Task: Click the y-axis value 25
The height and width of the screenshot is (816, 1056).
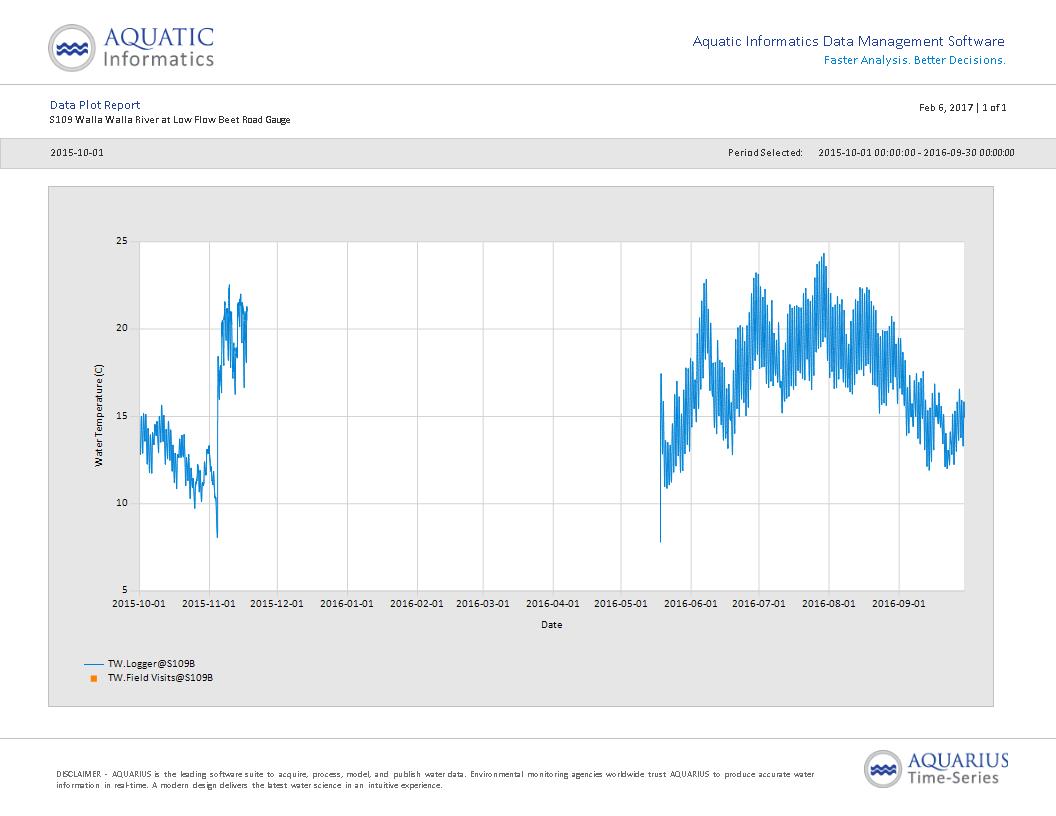Action: coord(122,241)
